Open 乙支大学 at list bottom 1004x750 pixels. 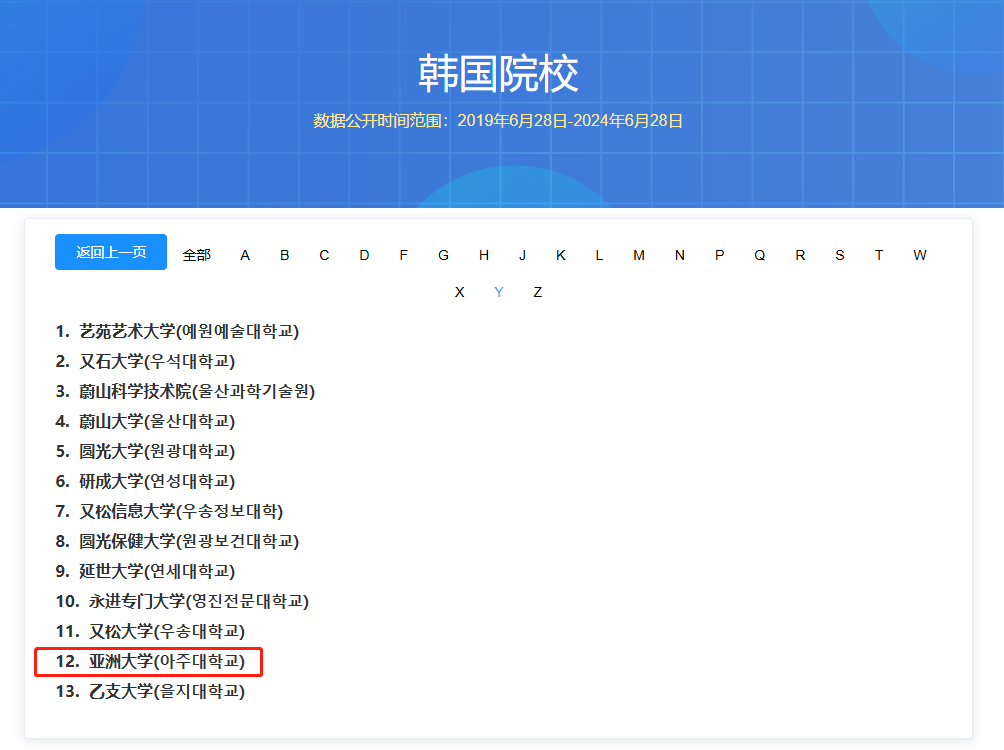pyautogui.click(x=166, y=691)
